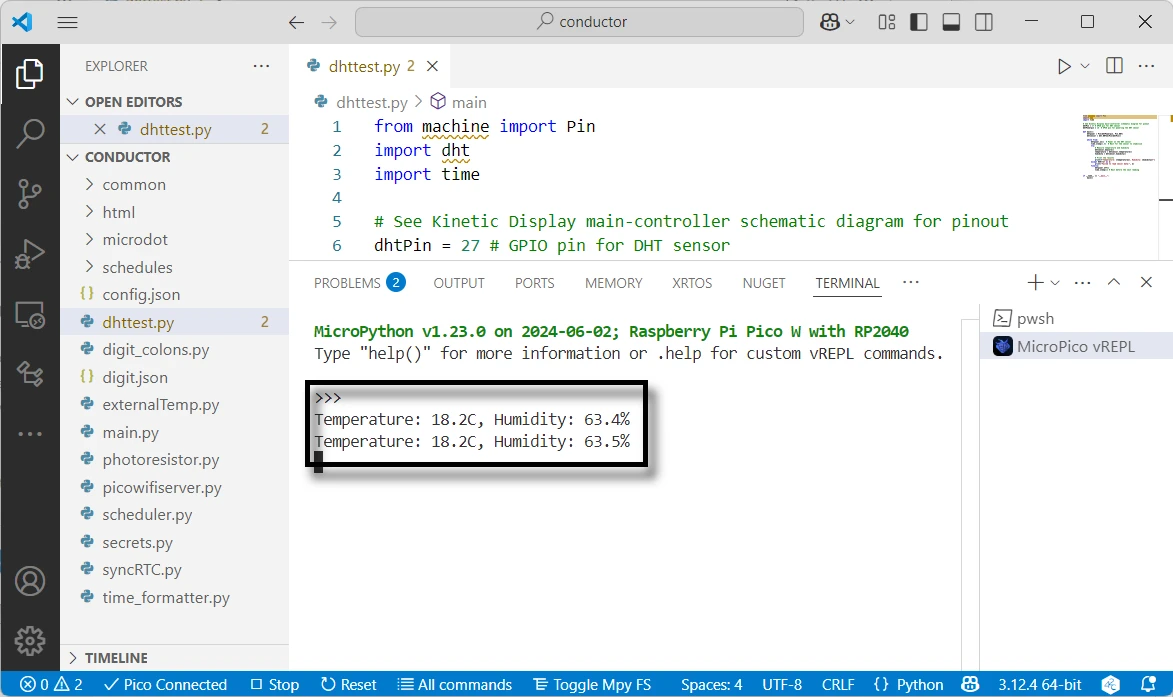The height and width of the screenshot is (697, 1173).
Task: Switch to the XRTOS panel tab
Action: tap(692, 283)
